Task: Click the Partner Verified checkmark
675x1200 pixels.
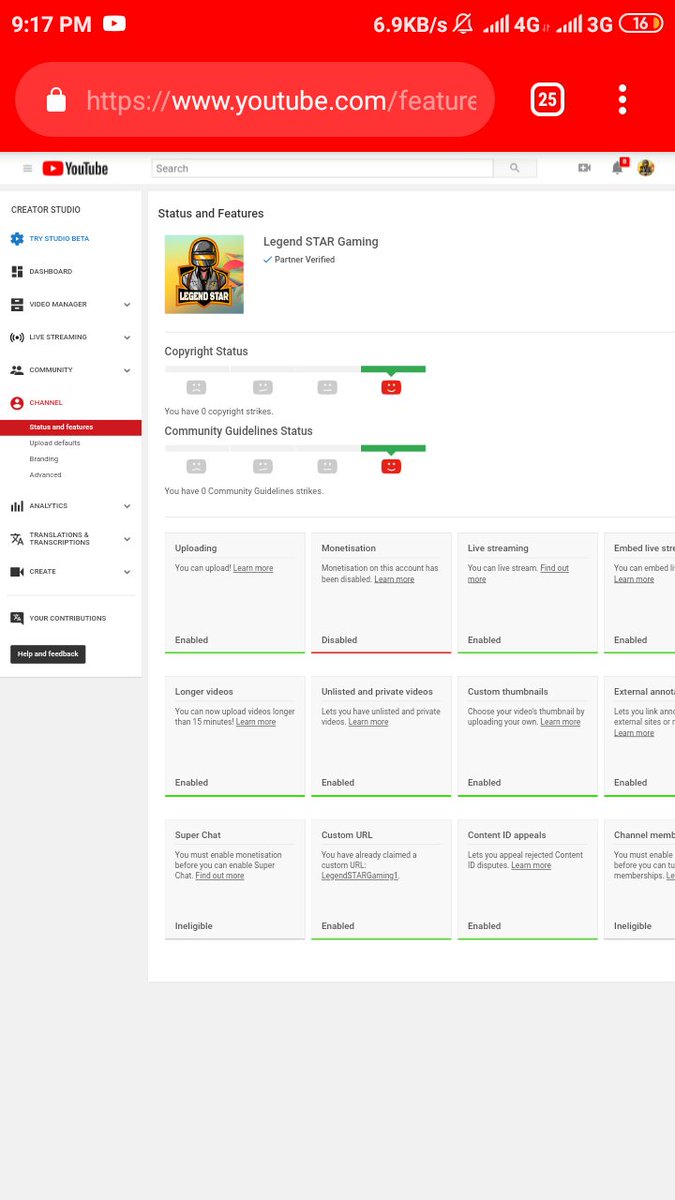Action: point(268,260)
